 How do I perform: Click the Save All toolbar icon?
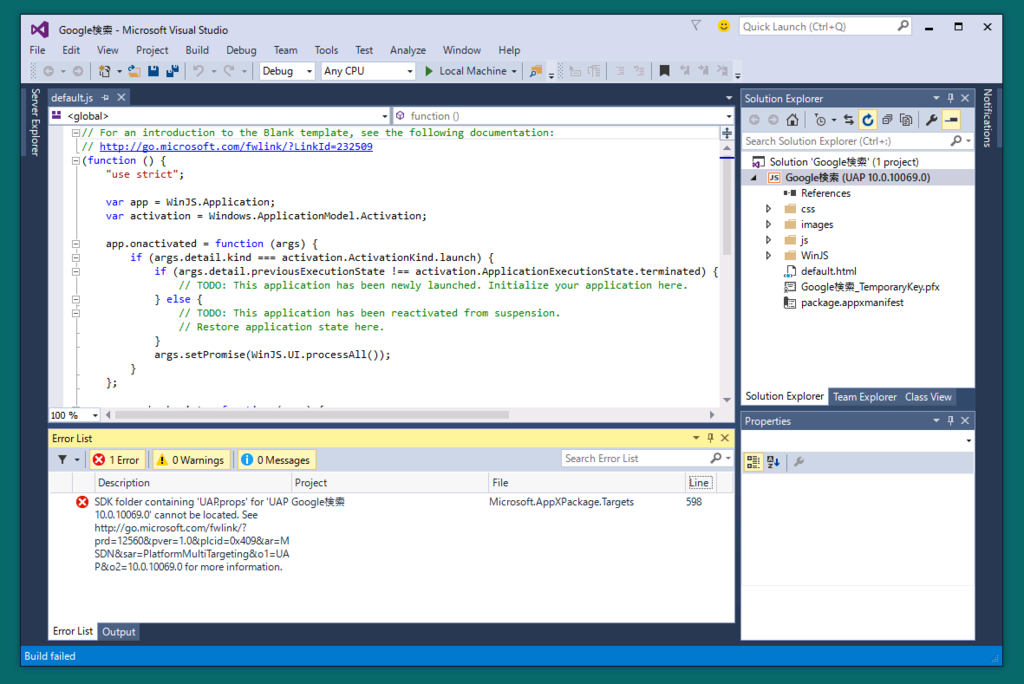tap(172, 71)
